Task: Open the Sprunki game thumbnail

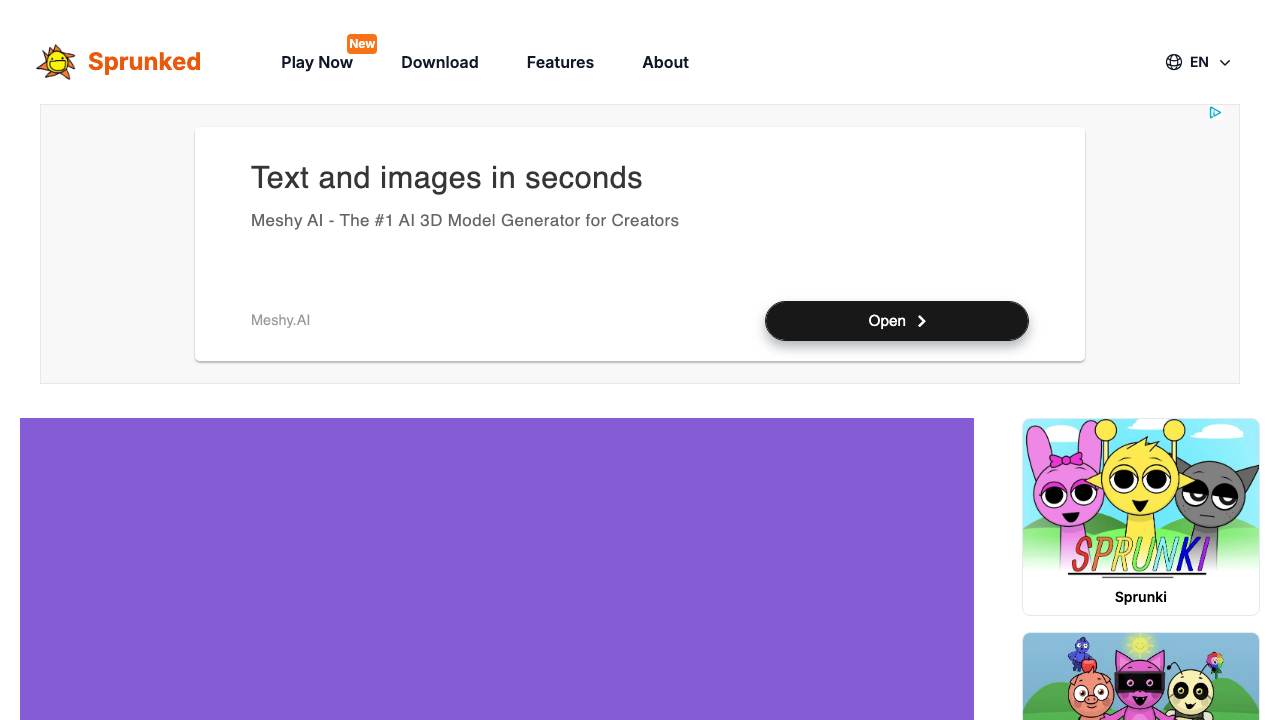Action: pyautogui.click(x=1141, y=499)
